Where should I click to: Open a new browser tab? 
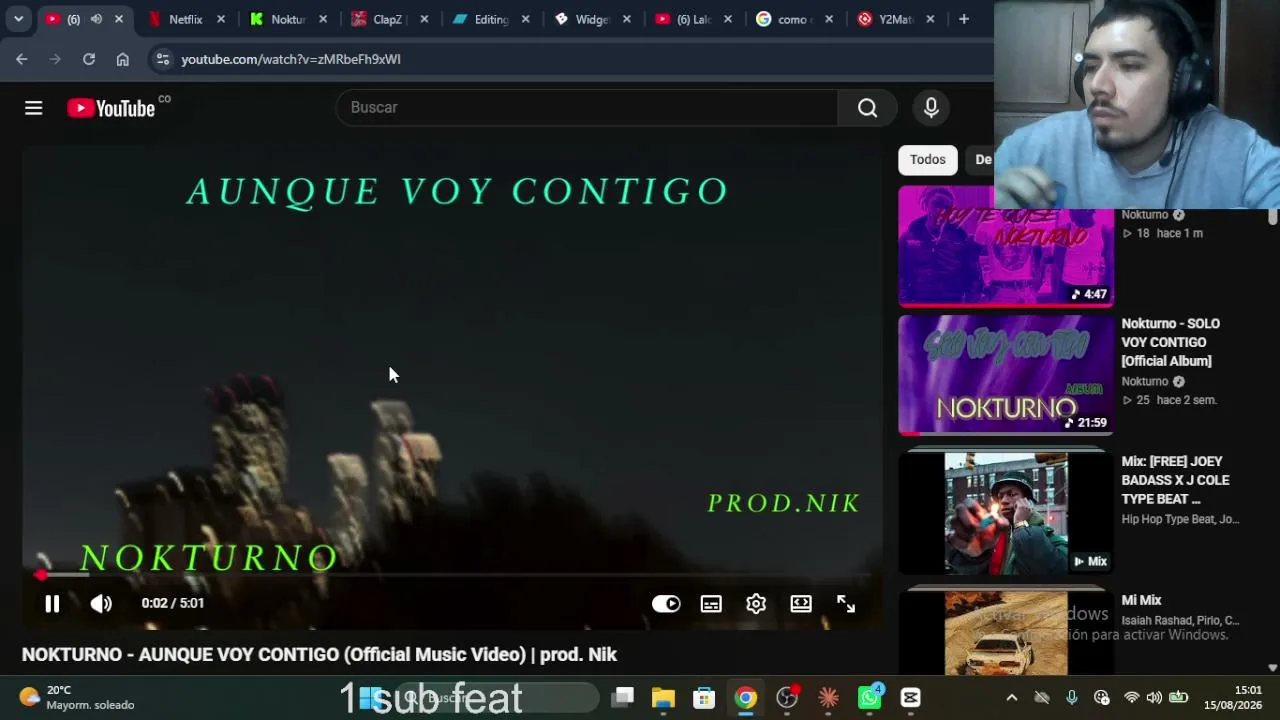(x=964, y=19)
